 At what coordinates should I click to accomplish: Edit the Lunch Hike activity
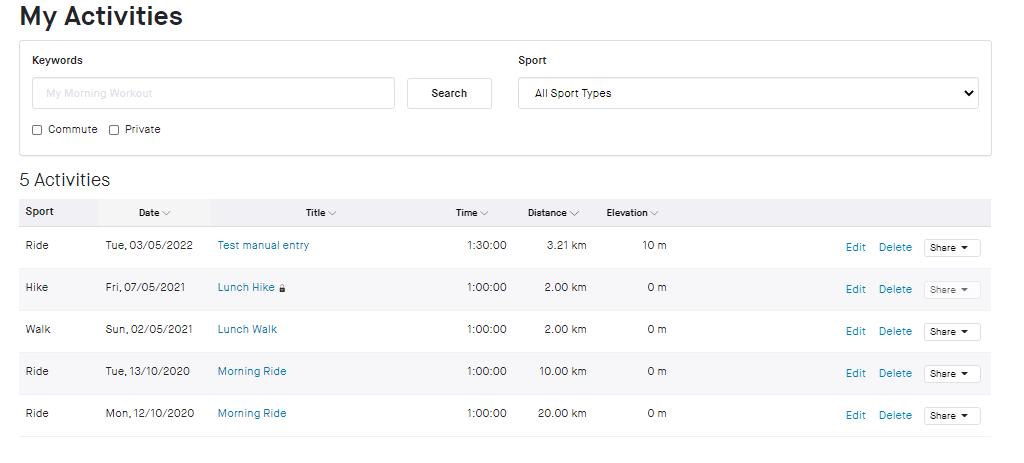coord(856,289)
